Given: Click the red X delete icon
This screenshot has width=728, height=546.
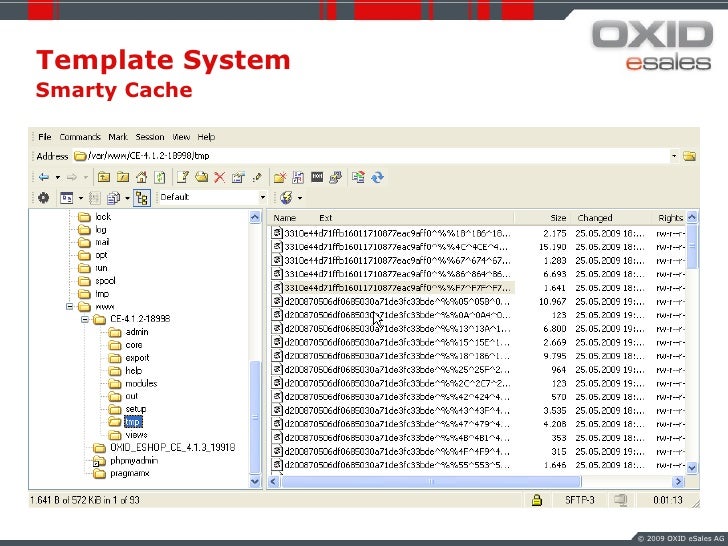Looking at the screenshot, I should point(219,177).
